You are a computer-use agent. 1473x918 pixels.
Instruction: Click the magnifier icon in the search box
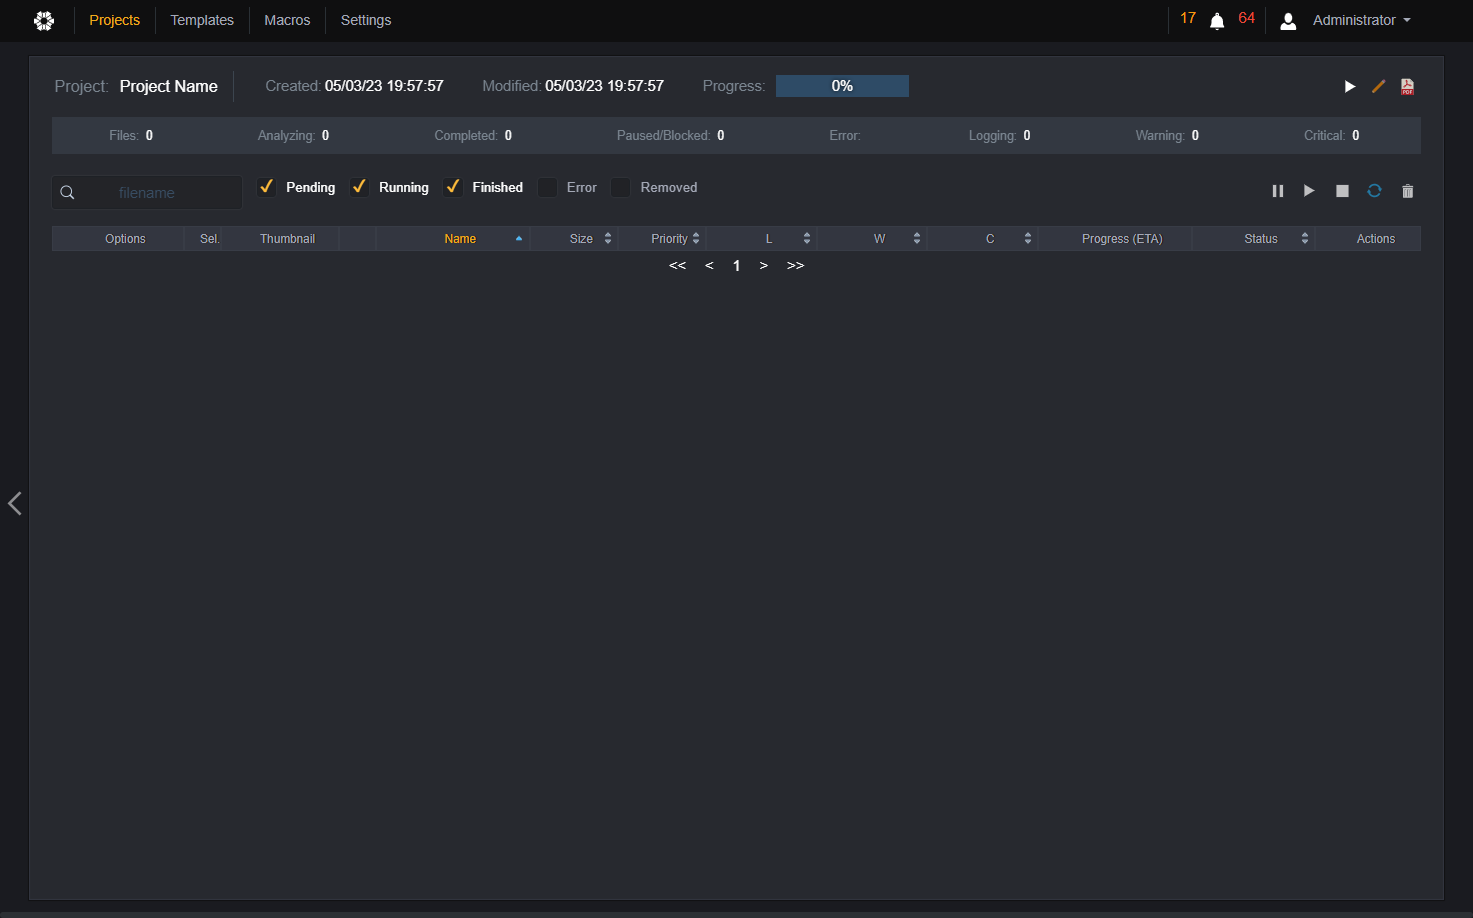pyautogui.click(x=67, y=193)
